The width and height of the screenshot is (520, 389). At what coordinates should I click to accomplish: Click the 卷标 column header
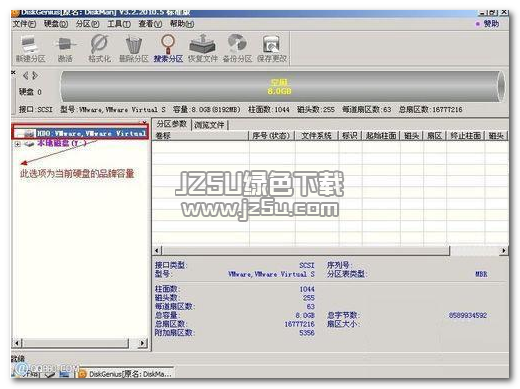pos(201,136)
